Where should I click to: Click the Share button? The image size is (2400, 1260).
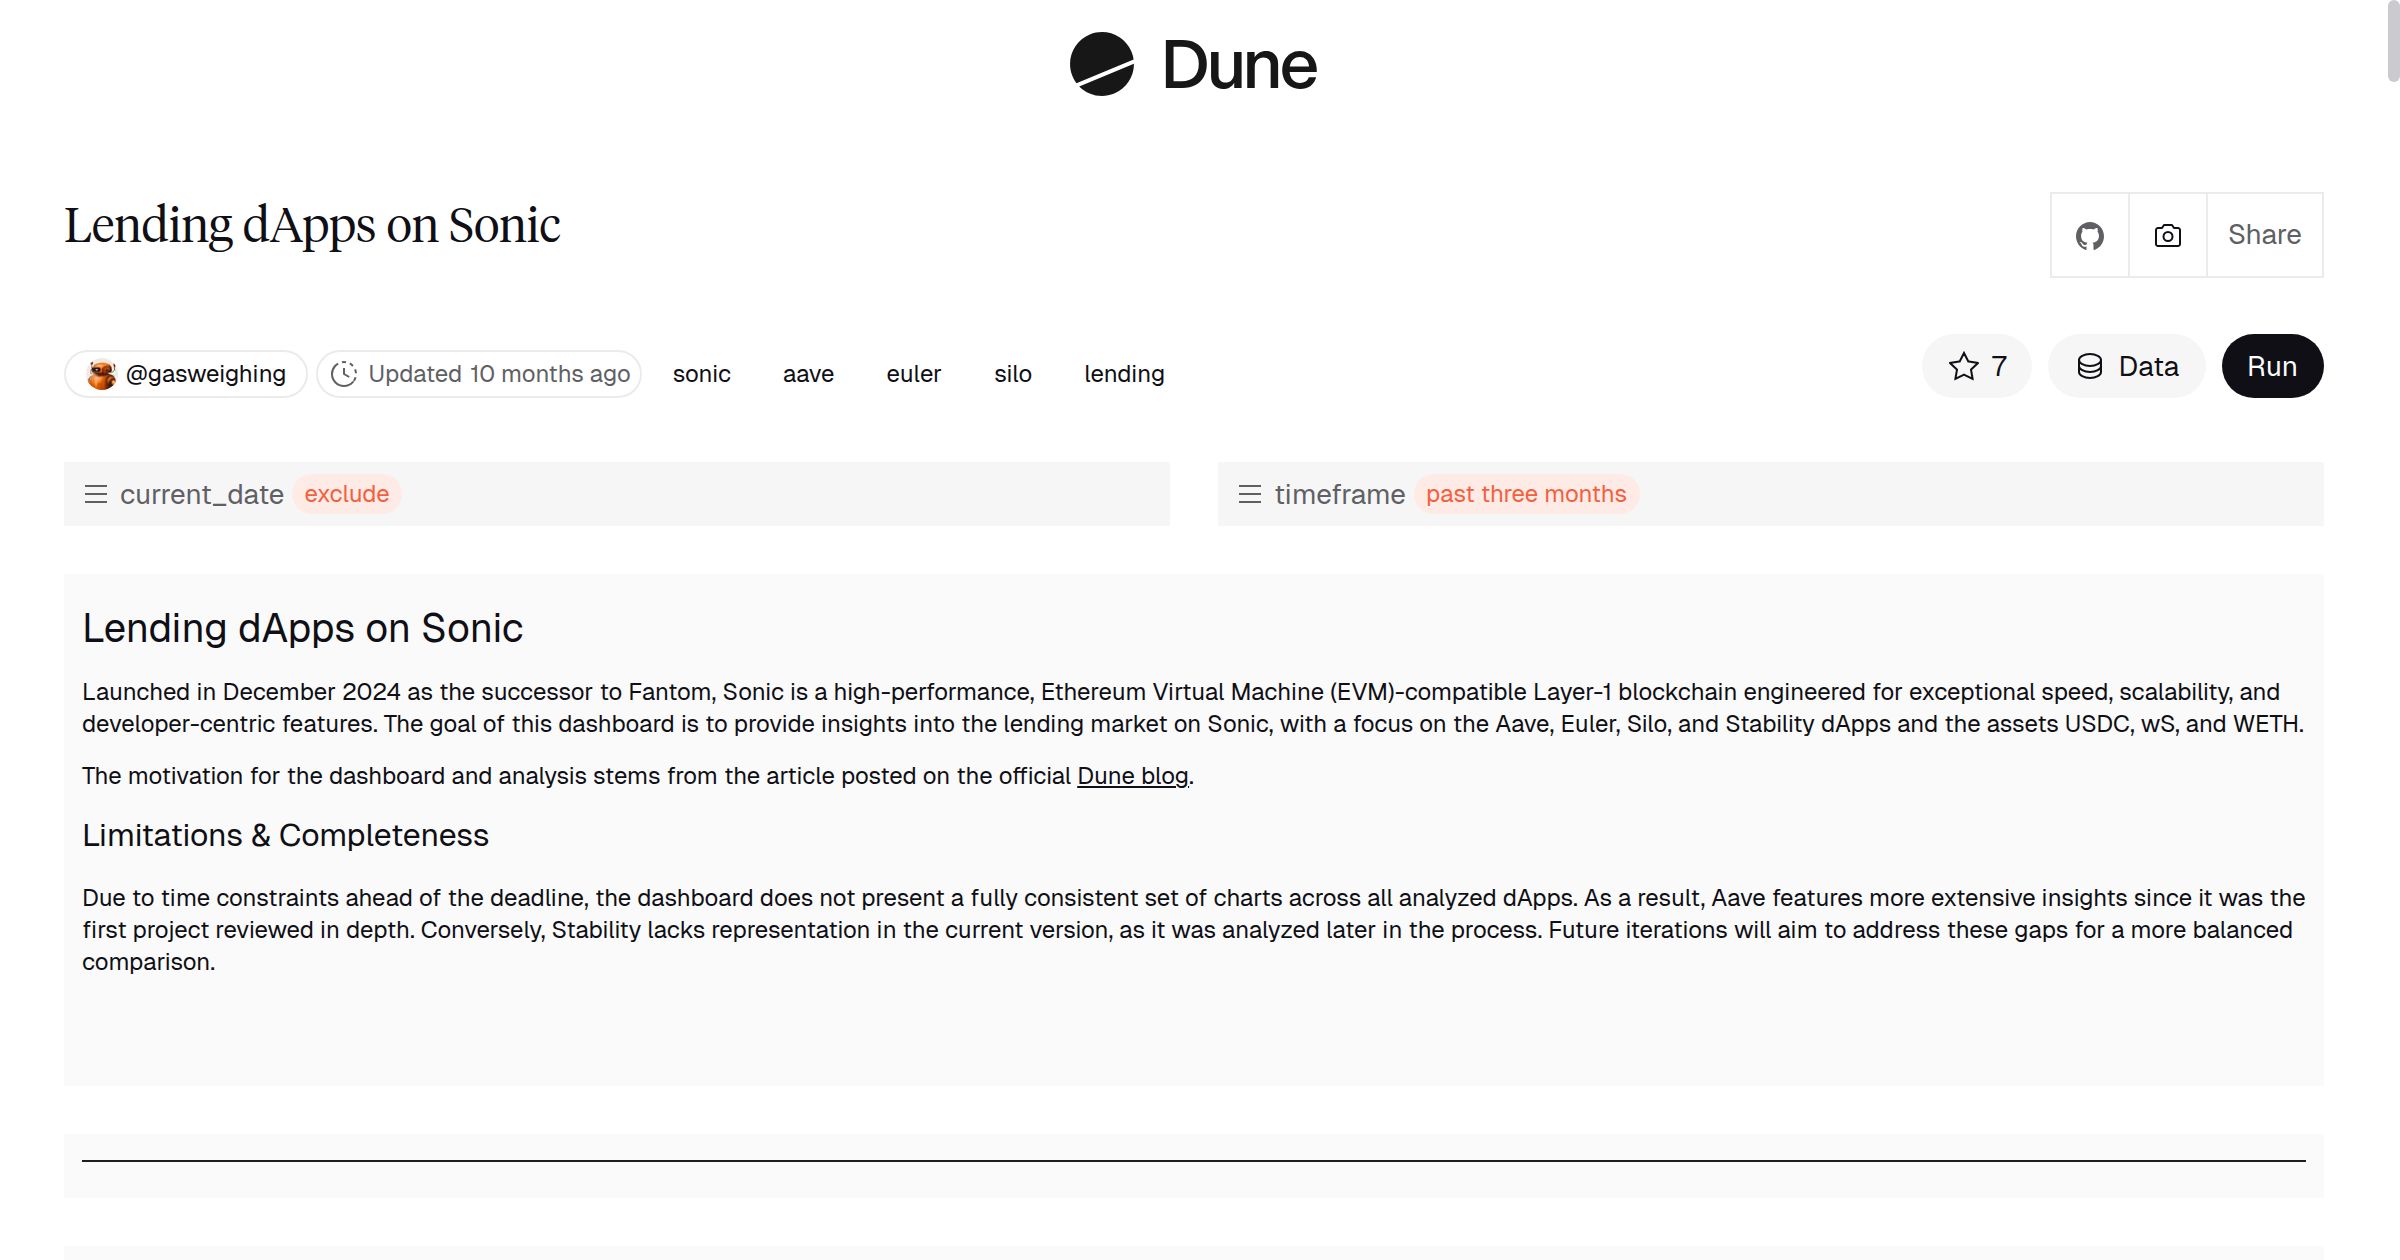tap(2264, 235)
